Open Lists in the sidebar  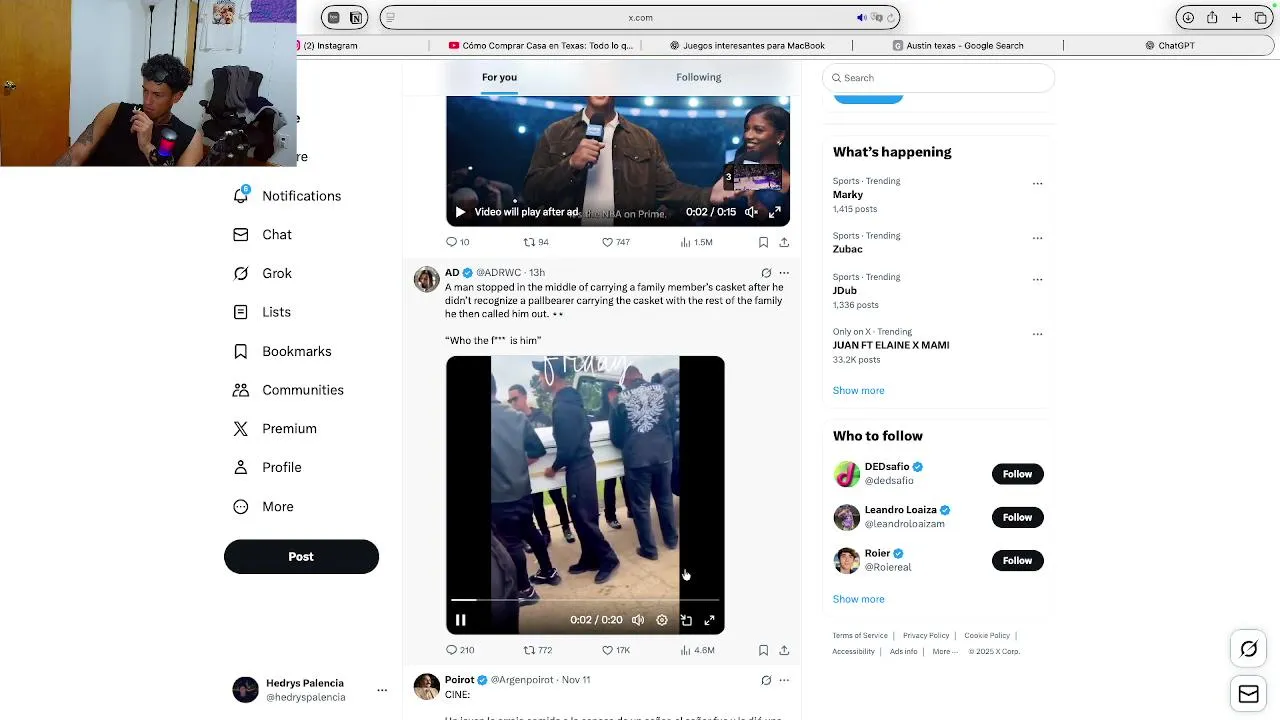tap(261, 312)
